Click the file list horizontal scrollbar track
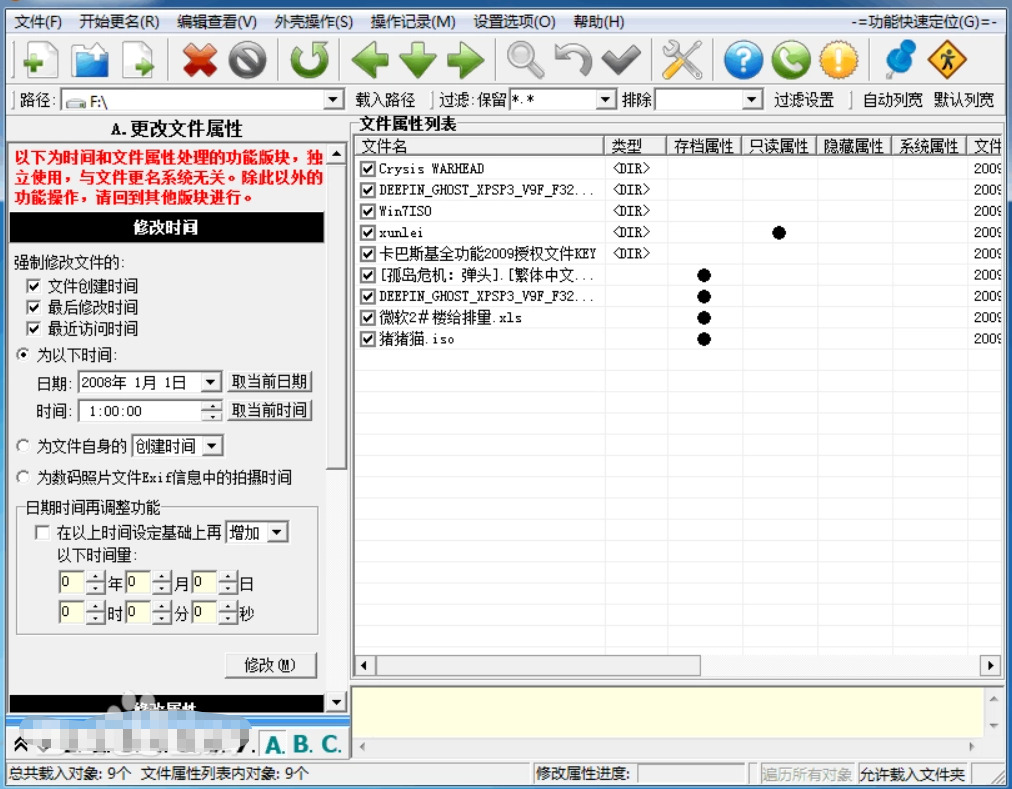The image size is (1012, 789). 839,665
